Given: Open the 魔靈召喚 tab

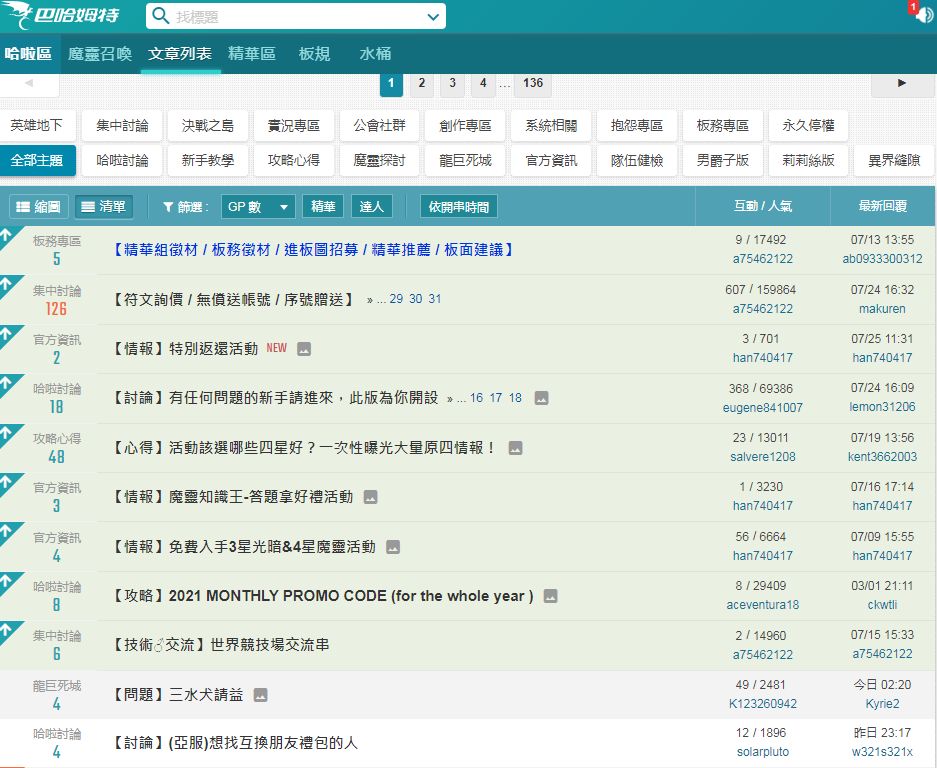Looking at the screenshot, I should 100,54.
